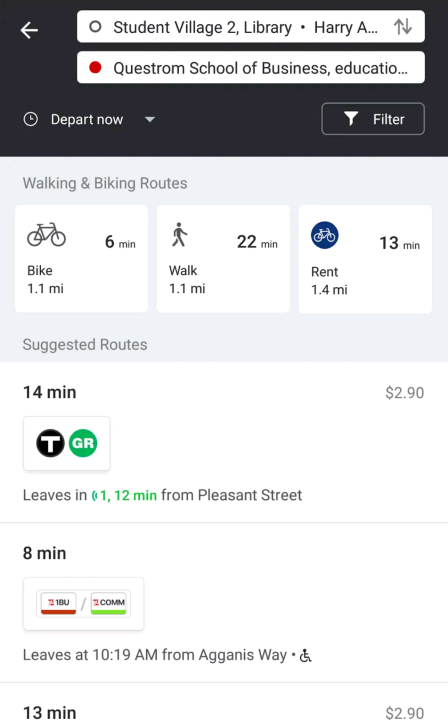Swap origin and destination with arrows icon
Screen dimensions: 448x720
pos(403,27)
